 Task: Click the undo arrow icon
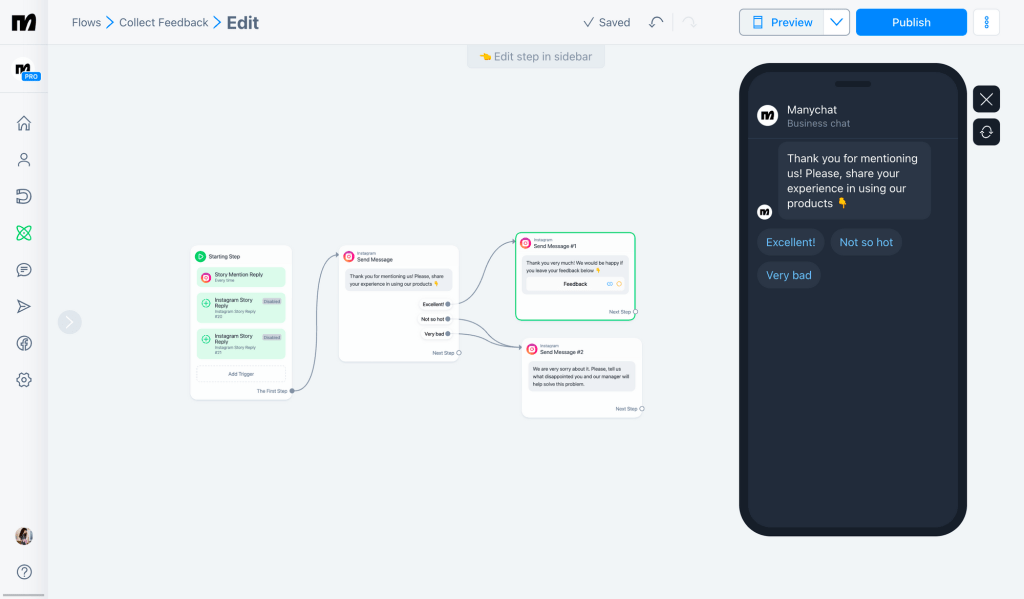(x=656, y=22)
